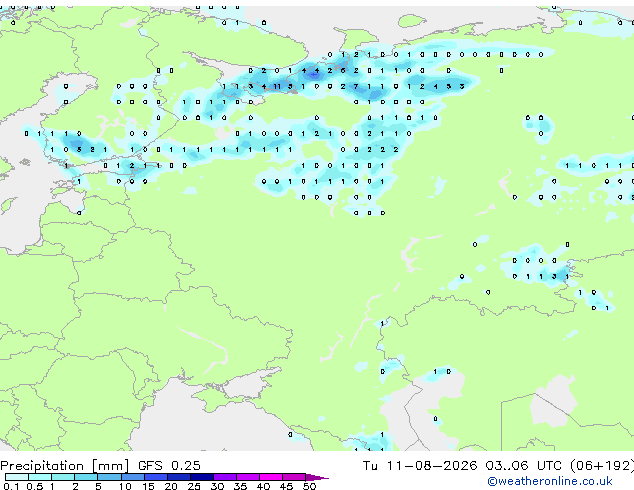Click the '50' legend scale label
Screen dimensions: 634x490
(309, 486)
